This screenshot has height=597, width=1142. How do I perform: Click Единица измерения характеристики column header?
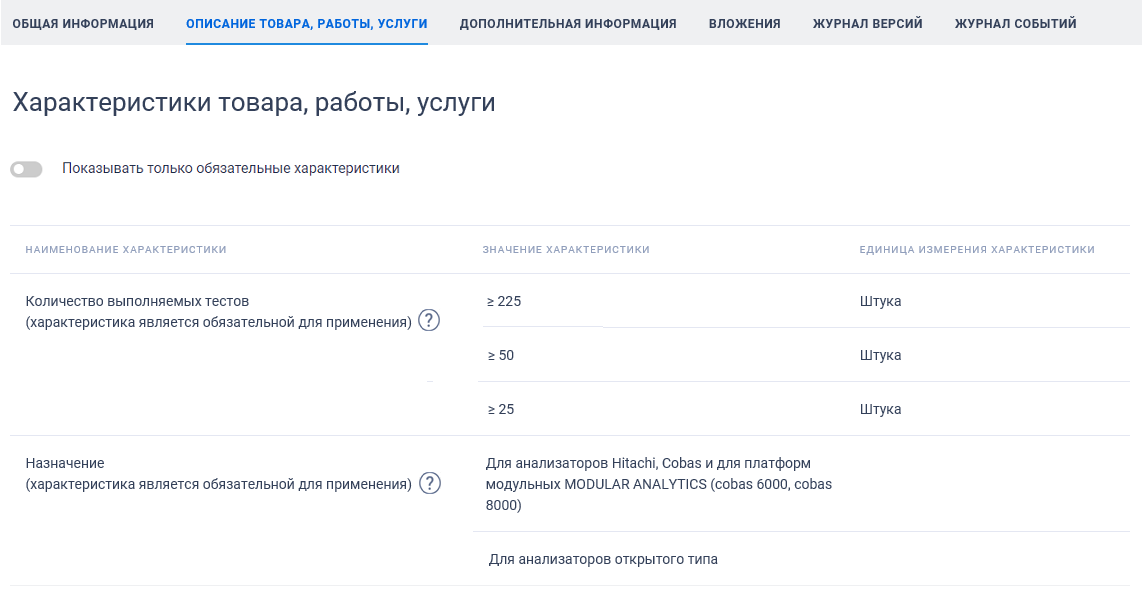click(x=977, y=249)
